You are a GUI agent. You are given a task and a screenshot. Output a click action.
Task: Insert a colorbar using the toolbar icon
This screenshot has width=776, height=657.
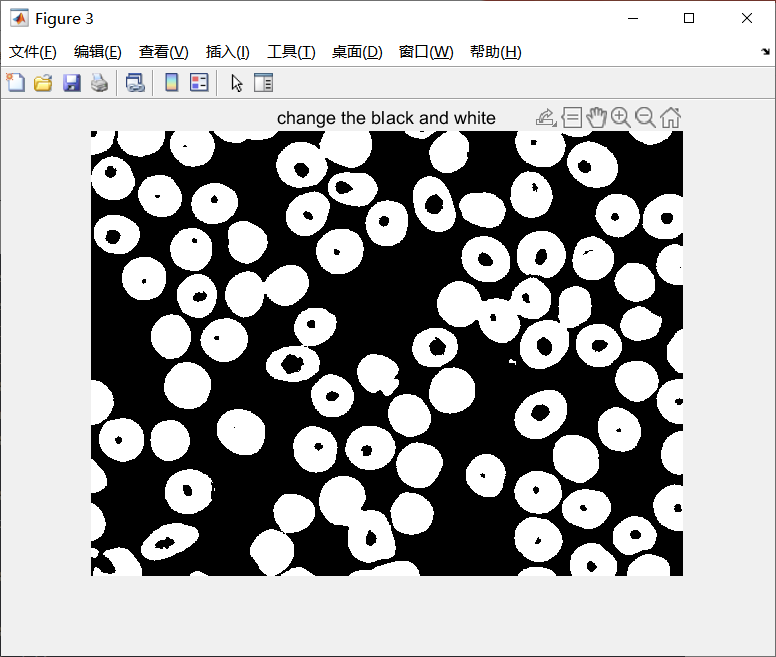(171, 82)
